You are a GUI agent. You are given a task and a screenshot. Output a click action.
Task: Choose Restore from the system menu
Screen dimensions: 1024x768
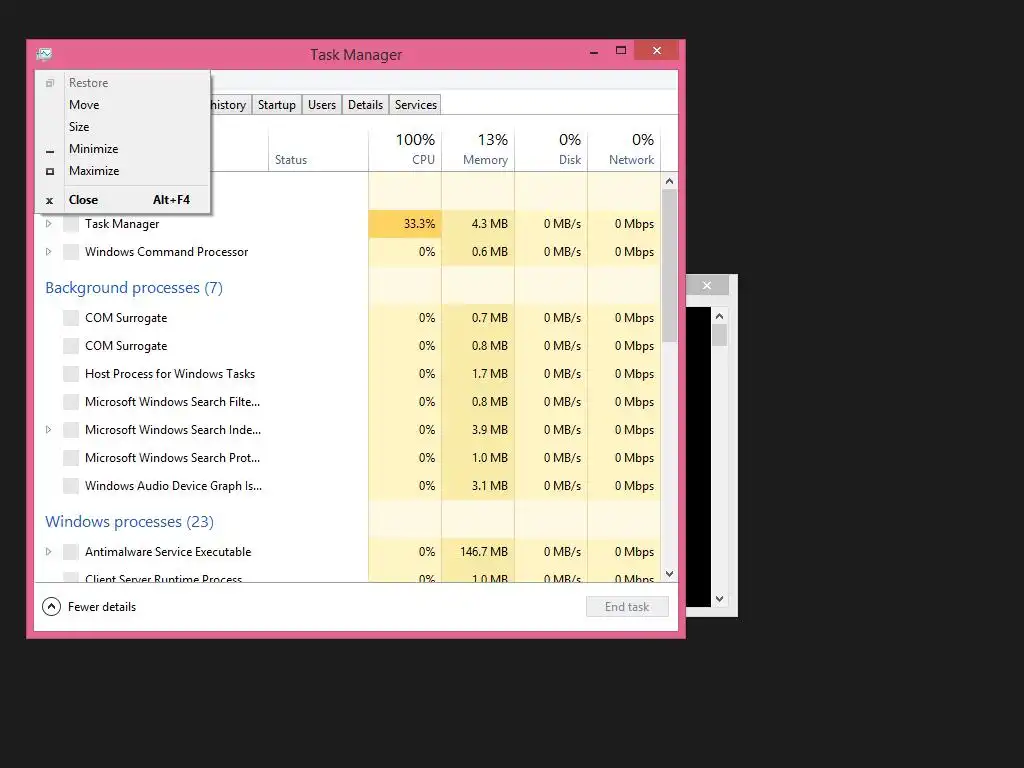click(123, 83)
